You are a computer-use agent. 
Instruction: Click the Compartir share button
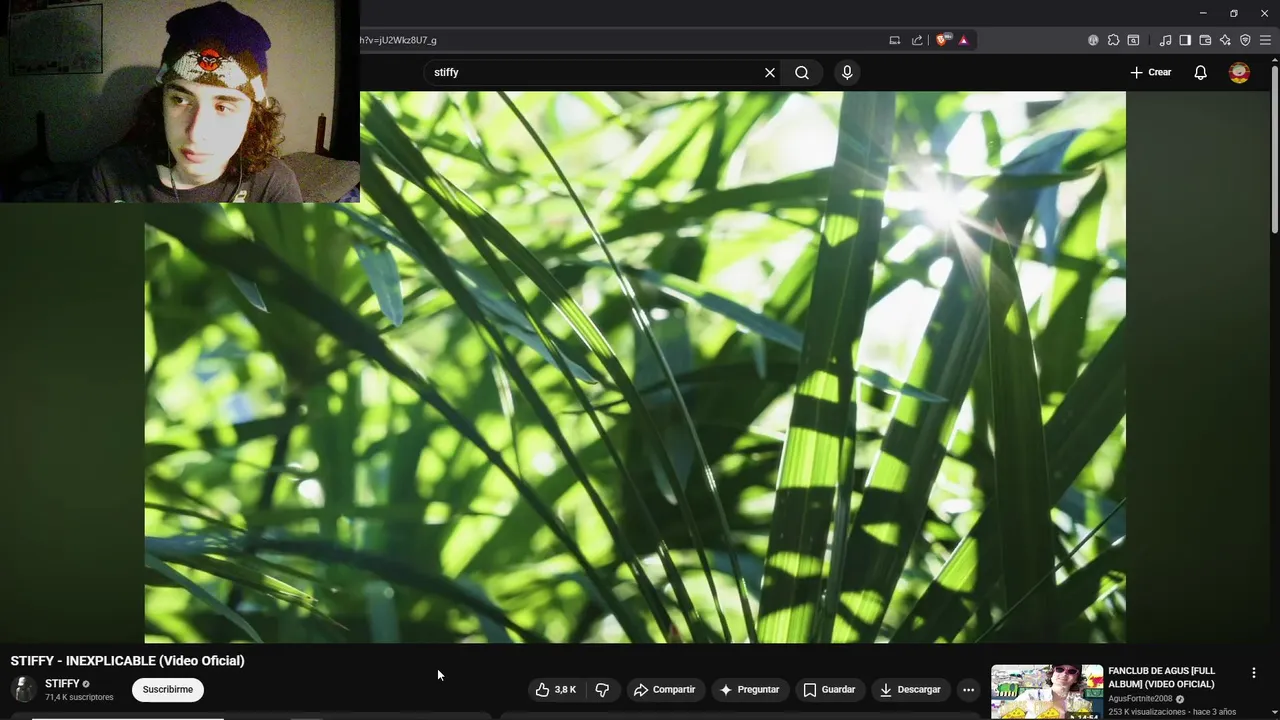(664, 689)
